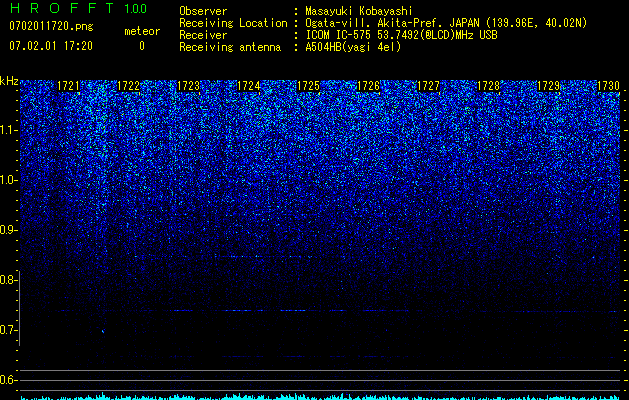Click the bright meteor echo dot near 0.7 kHz
629x400 pixels.
point(103,331)
